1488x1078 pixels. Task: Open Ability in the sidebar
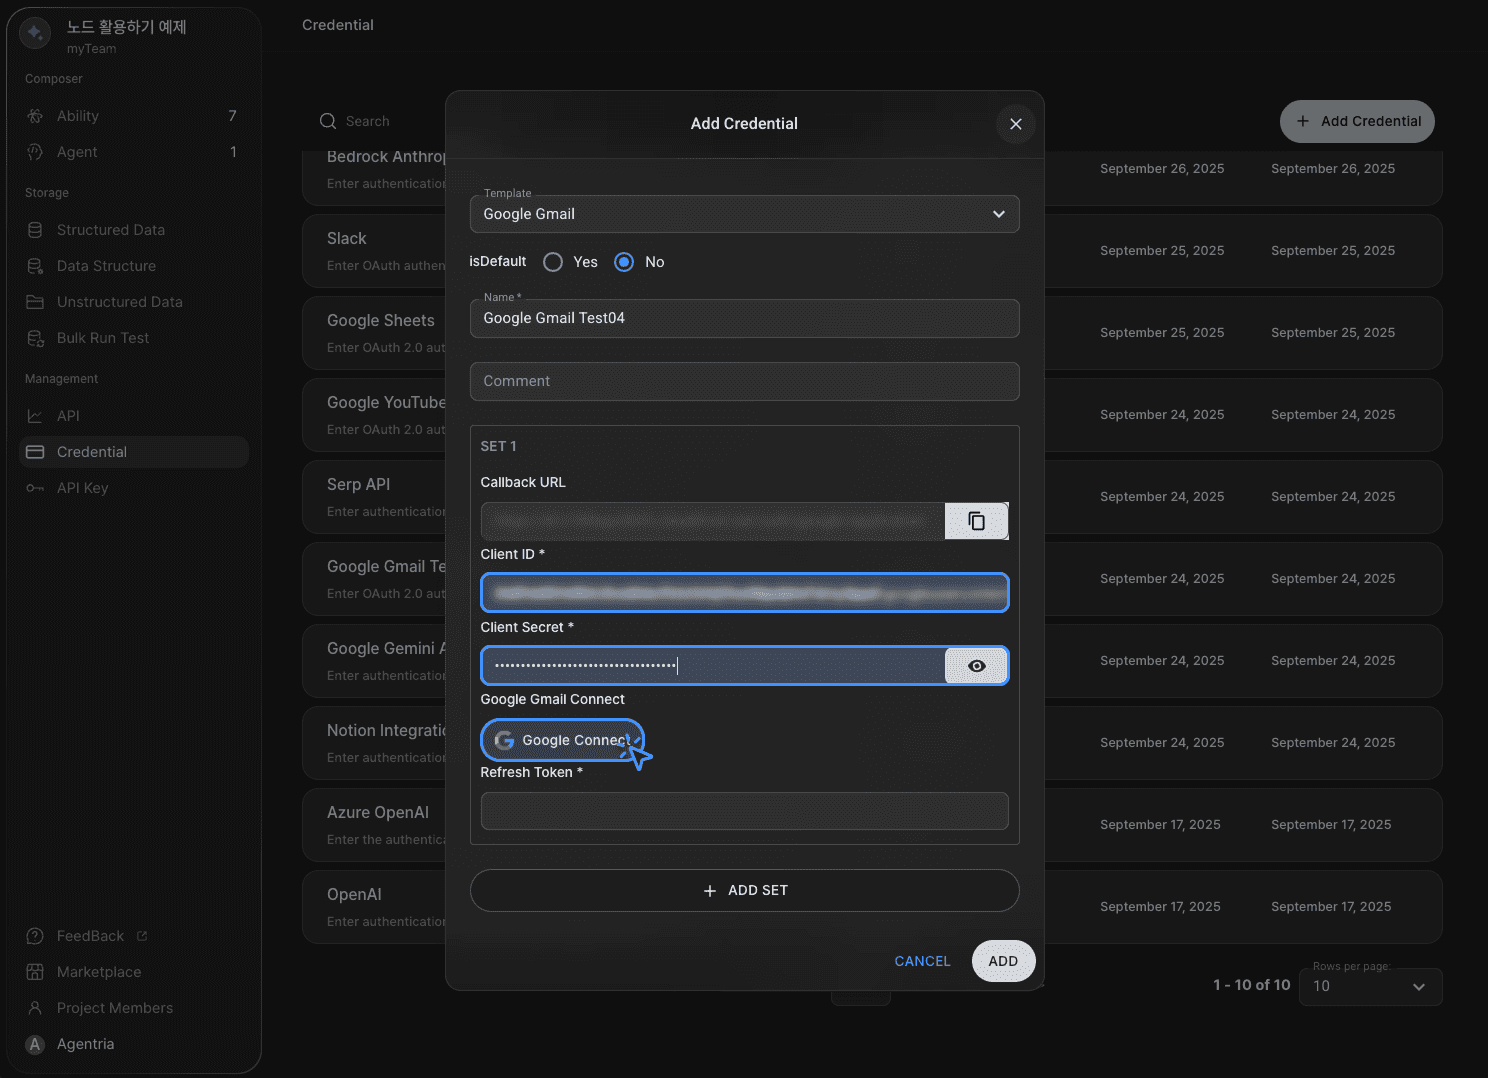coord(133,116)
